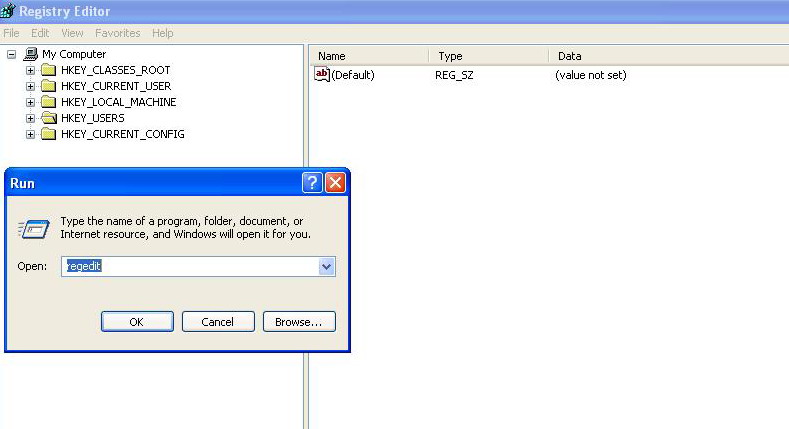
Task: Open the Run command history dropdown
Action: 327,267
